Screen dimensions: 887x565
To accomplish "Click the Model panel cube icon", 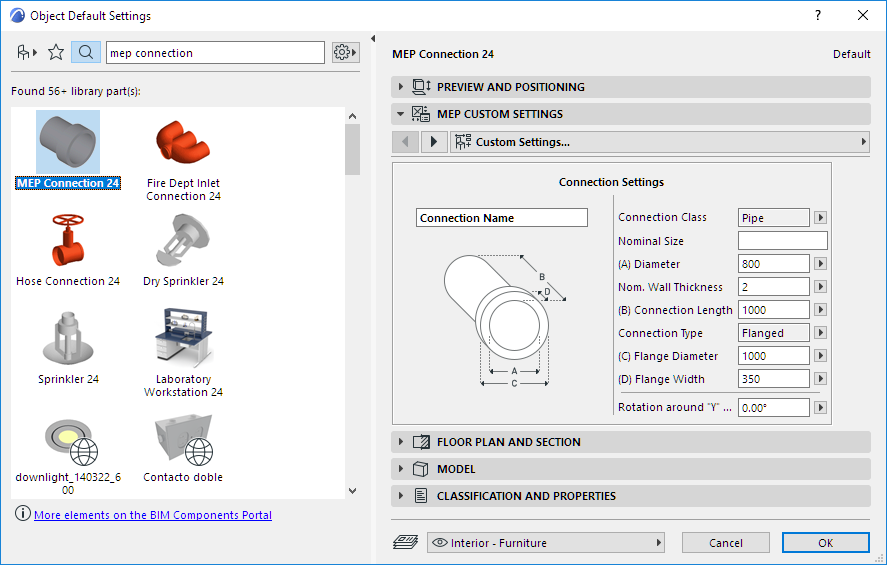I will 420,469.
